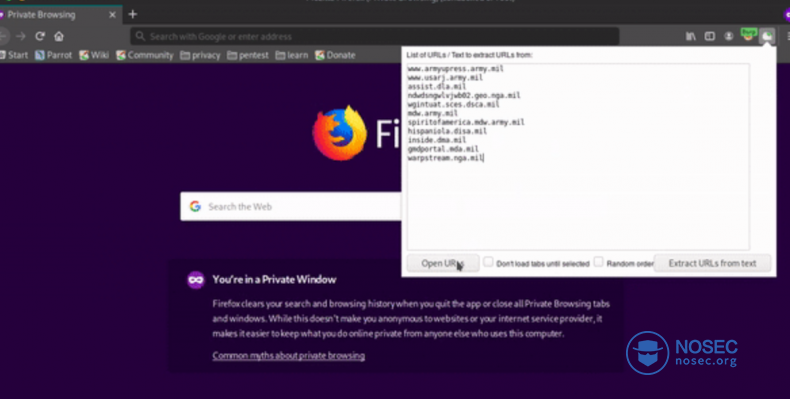Click the assist.dla.mil line

(437, 87)
